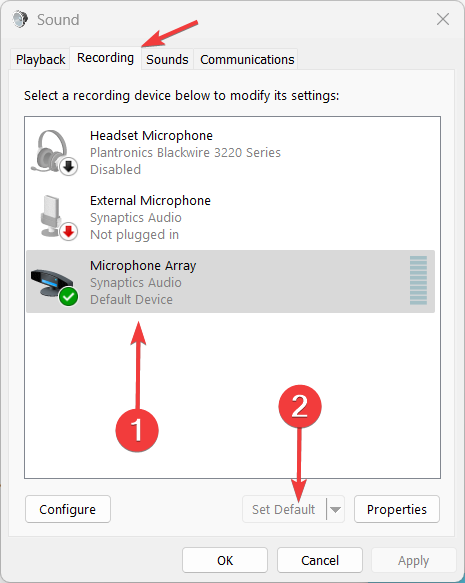Viewport: 465px width, 583px height.
Task: Select the Recording tab
Action: click(105, 58)
